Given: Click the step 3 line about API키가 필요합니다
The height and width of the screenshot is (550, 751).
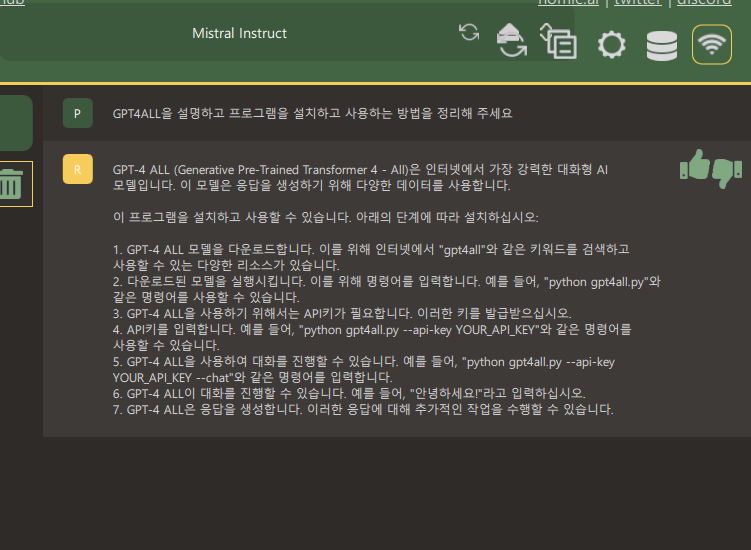Looking at the screenshot, I should click(x=342, y=313).
